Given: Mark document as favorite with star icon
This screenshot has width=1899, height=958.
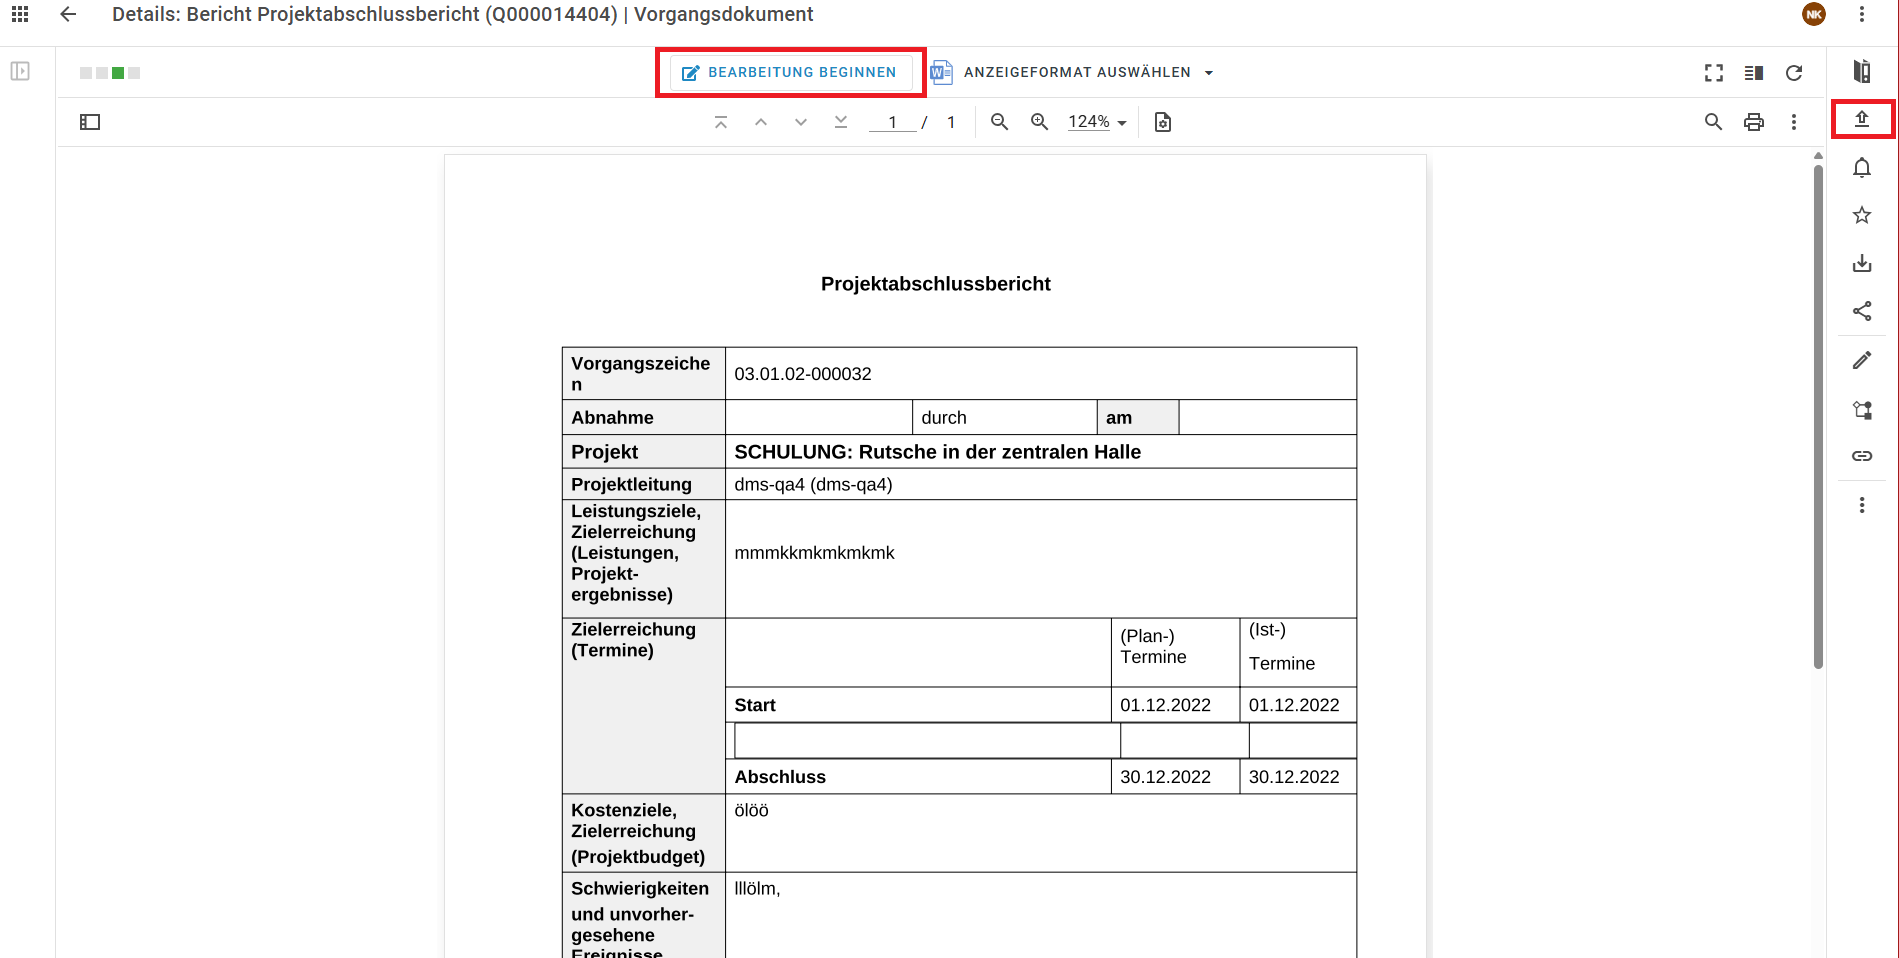Looking at the screenshot, I should (1861, 215).
